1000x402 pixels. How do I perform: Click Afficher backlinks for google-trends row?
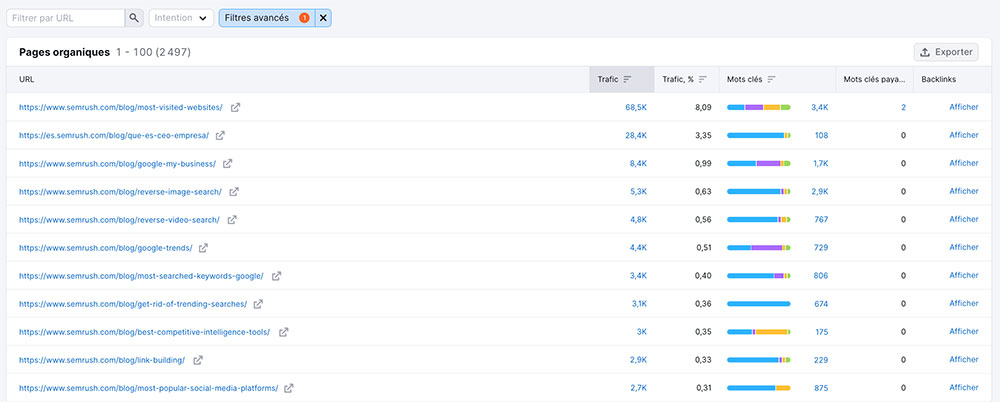point(964,248)
